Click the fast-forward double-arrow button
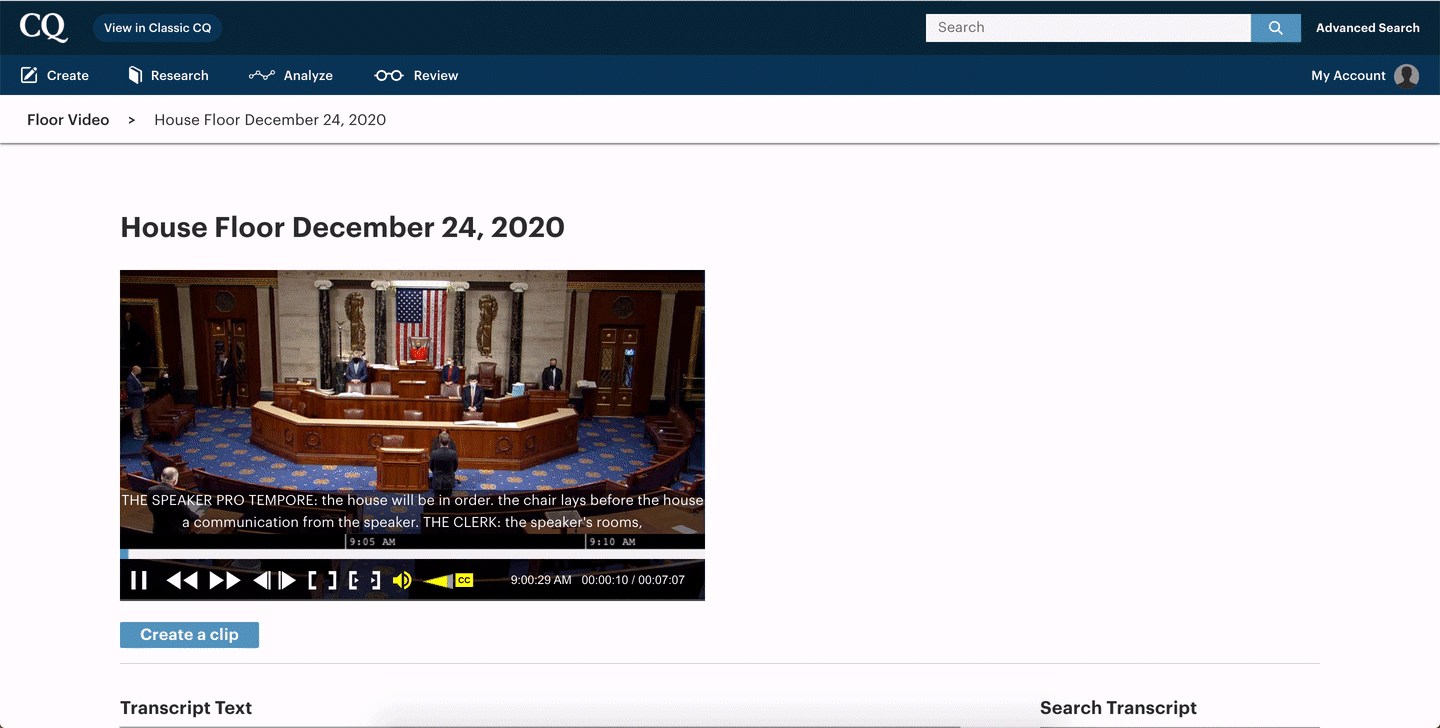1440x728 pixels. (x=225, y=580)
